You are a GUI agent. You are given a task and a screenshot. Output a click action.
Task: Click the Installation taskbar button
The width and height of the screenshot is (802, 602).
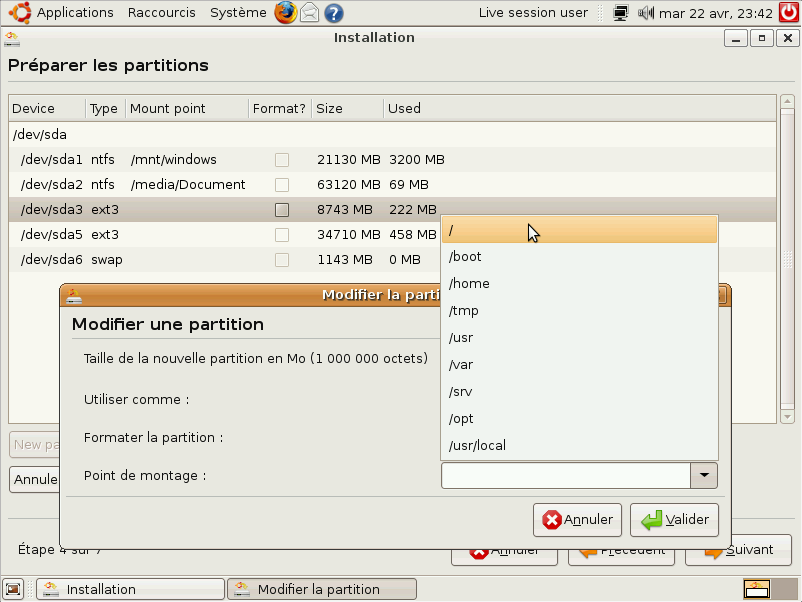pyautogui.click(x=130, y=589)
